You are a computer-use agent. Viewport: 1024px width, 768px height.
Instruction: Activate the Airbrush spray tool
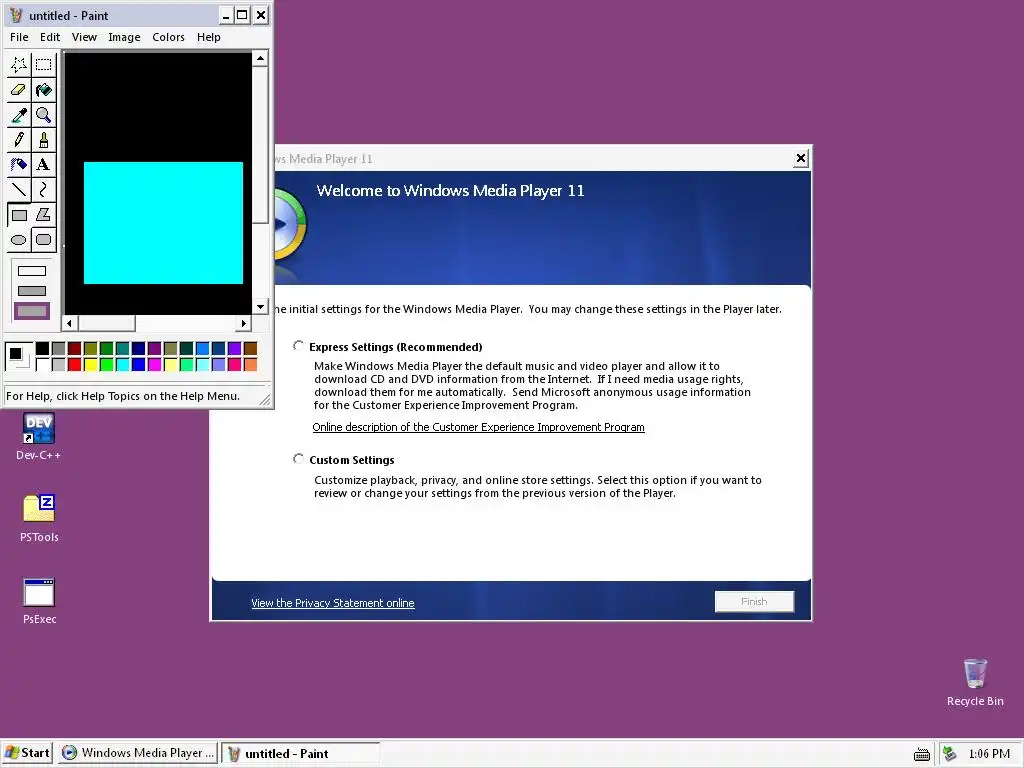19,165
